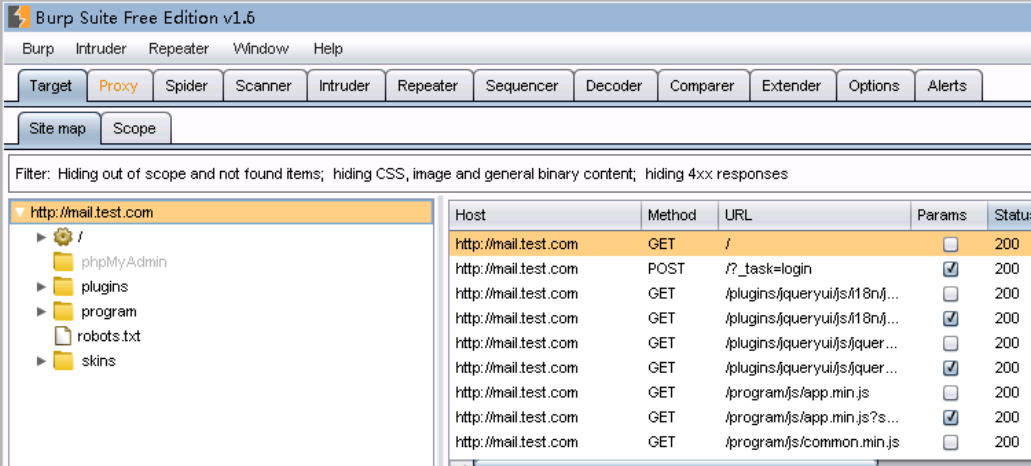1031x466 pixels.
Task: Sort table by Status column header
Action: click(1009, 216)
